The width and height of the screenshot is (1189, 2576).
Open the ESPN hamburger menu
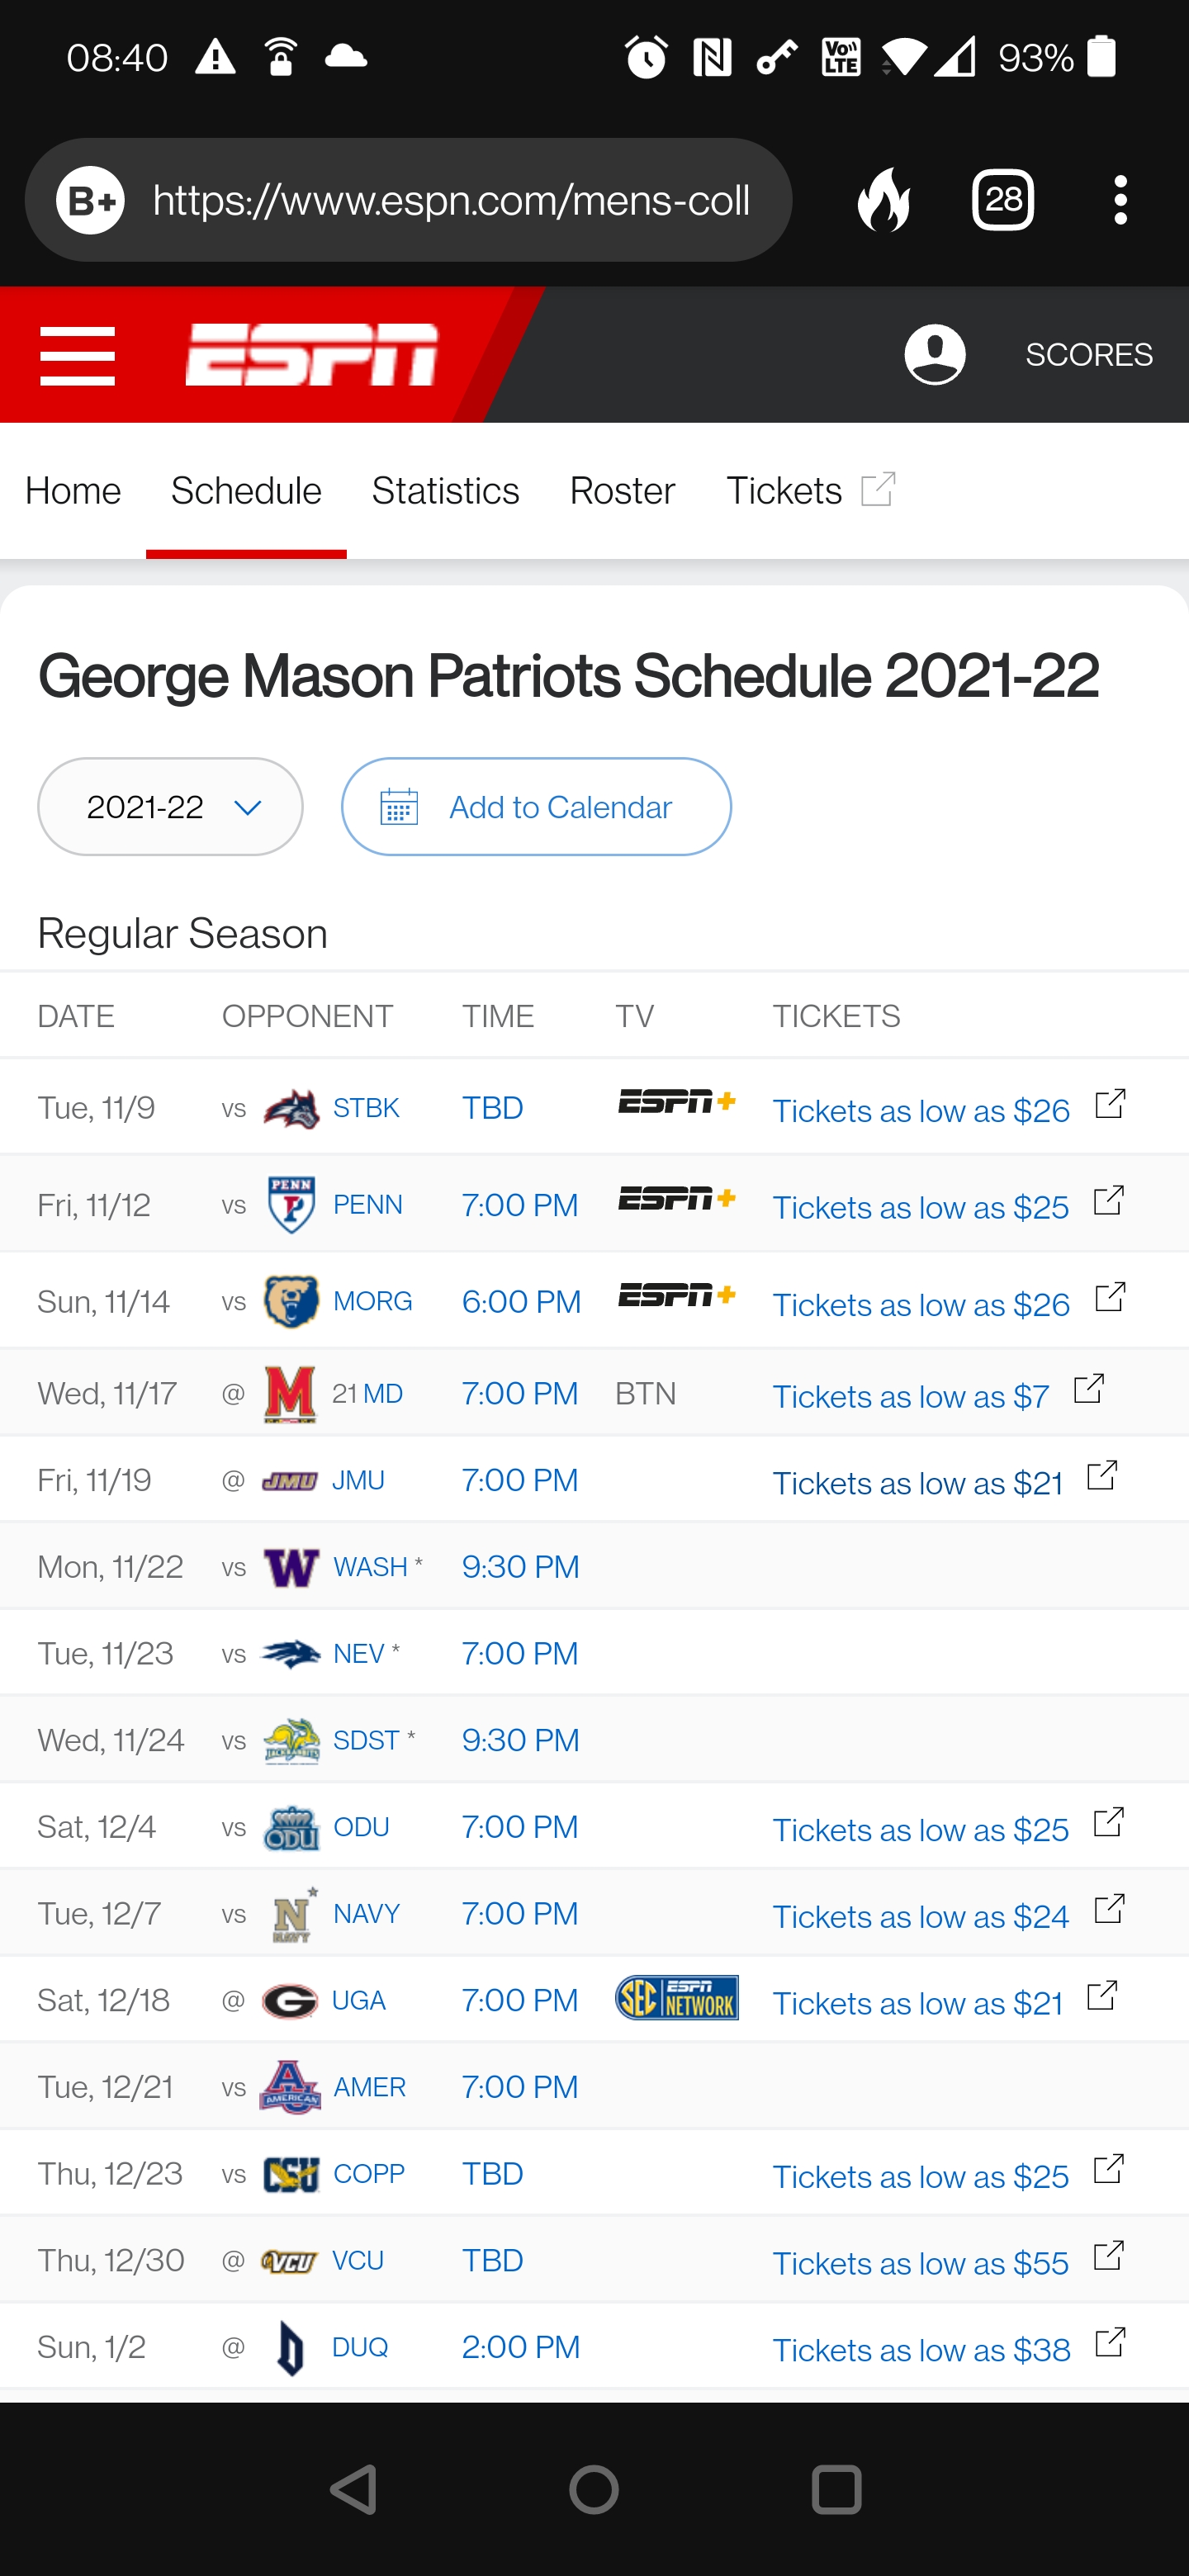pos(77,355)
